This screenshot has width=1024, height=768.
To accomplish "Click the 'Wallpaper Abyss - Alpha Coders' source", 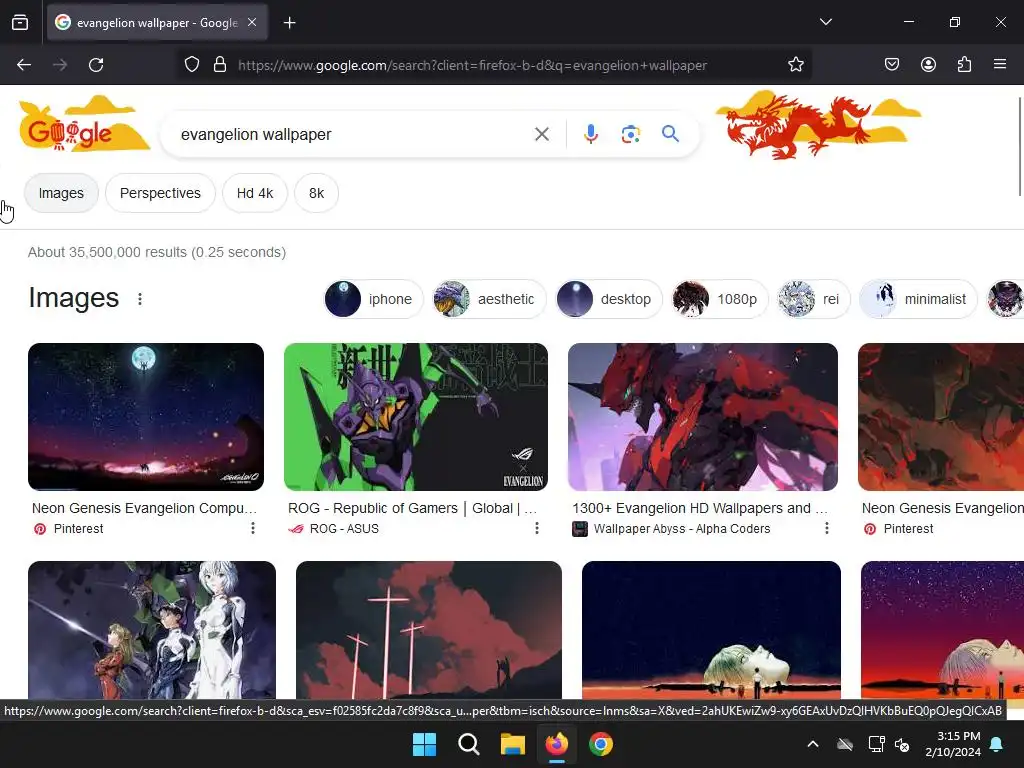I will 682,529.
